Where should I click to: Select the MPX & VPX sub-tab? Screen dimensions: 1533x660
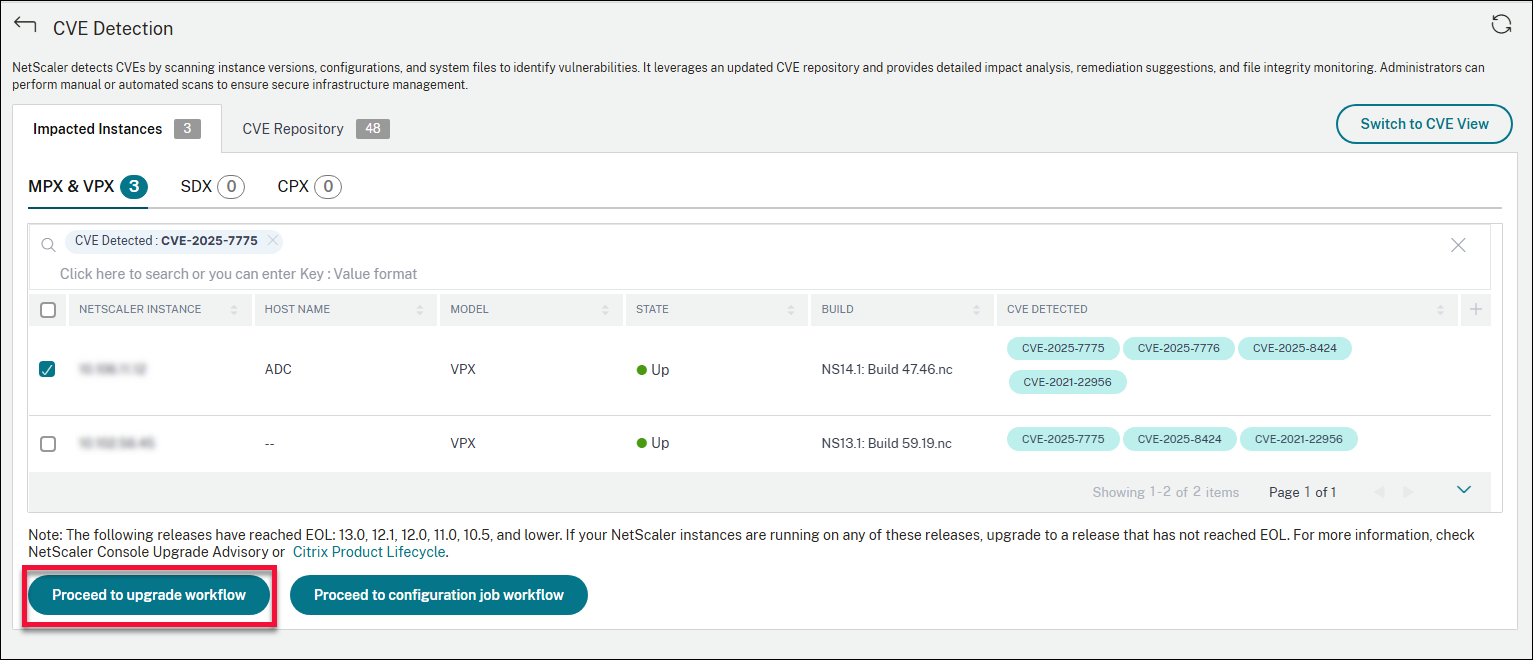pos(88,187)
